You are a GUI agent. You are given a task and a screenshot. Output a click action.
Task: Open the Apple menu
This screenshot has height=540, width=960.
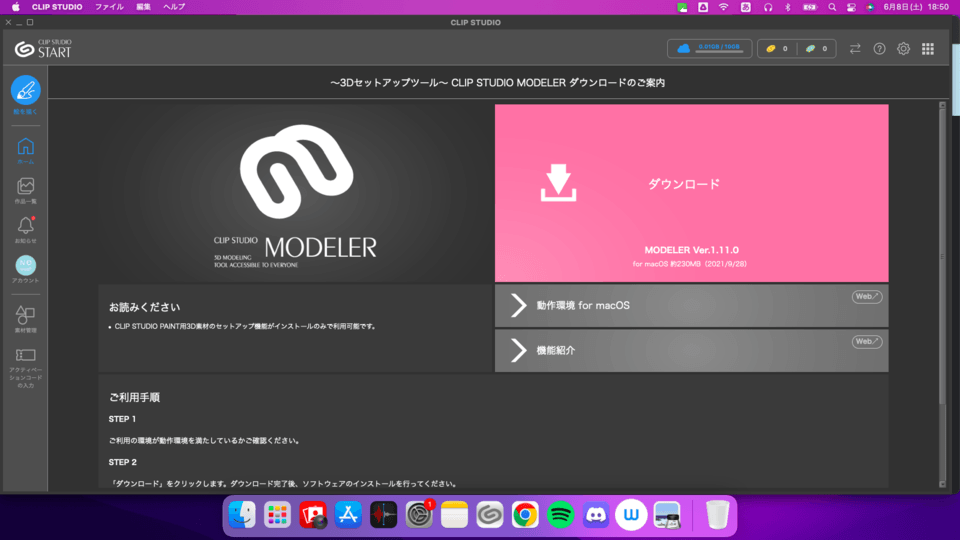click(15, 7)
